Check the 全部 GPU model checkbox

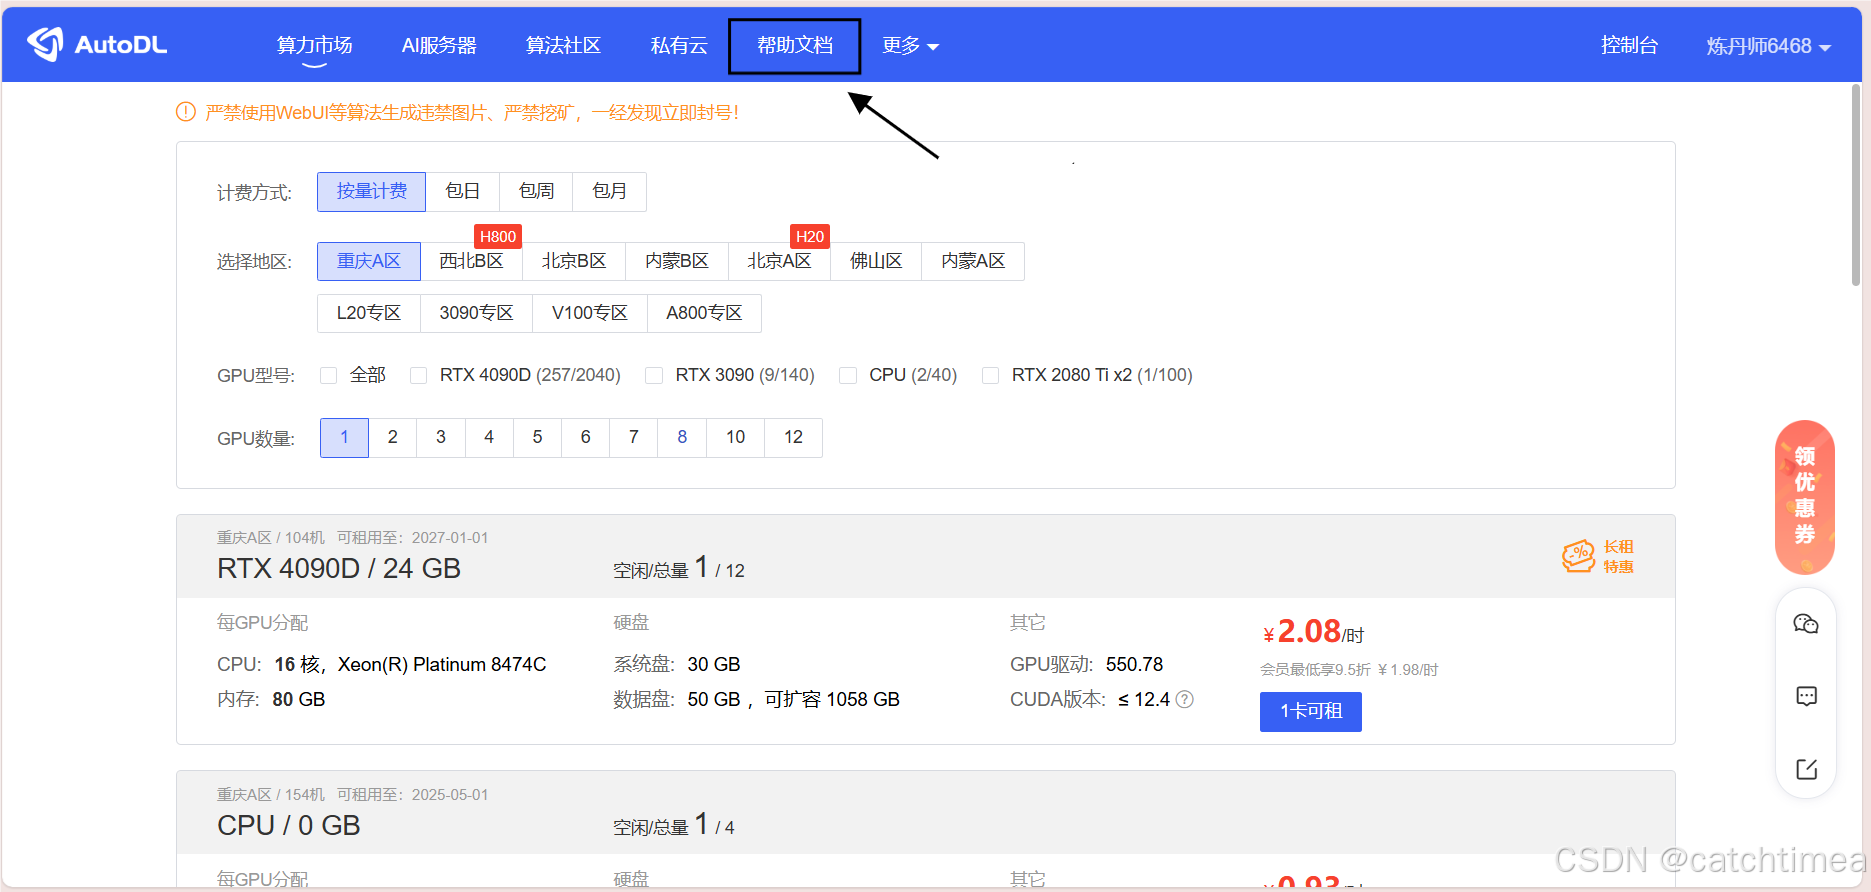pos(328,375)
